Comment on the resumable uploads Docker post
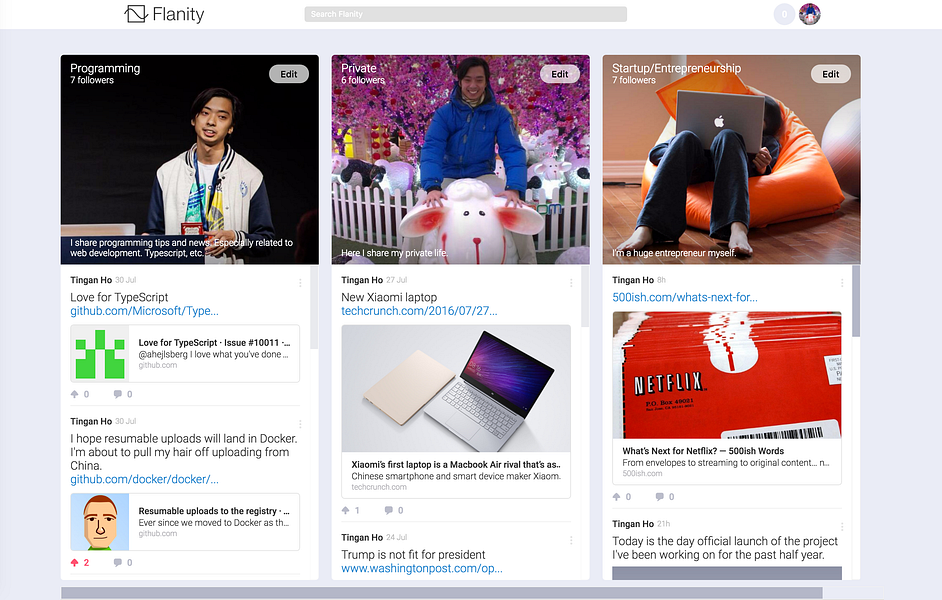 (x=123, y=562)
